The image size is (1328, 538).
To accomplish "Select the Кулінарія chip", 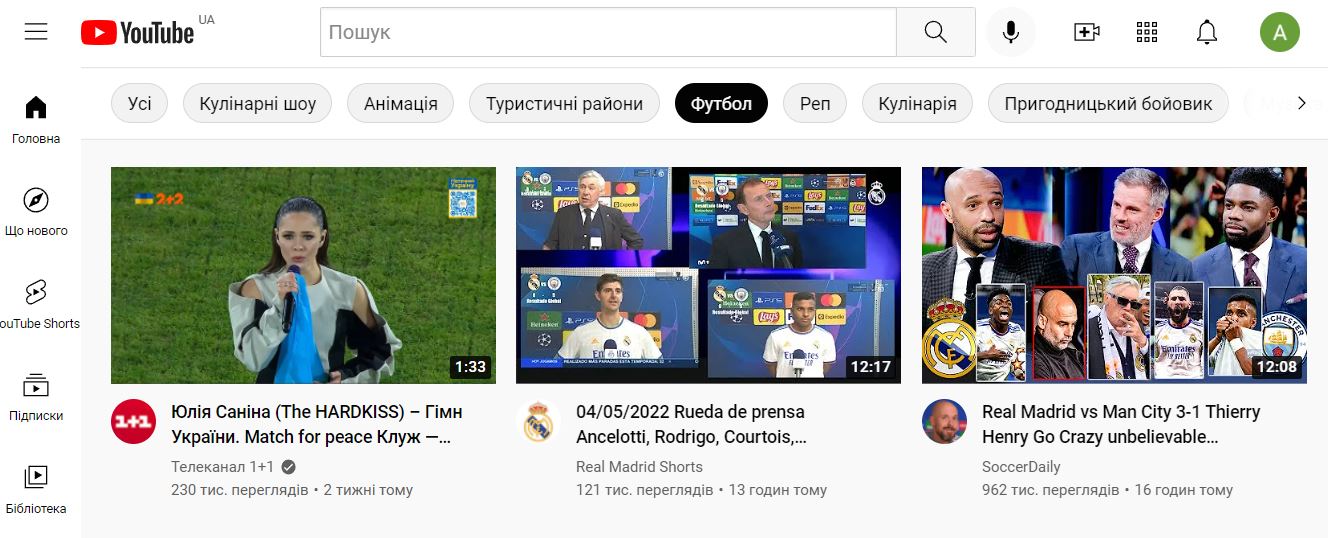I will coord(917,103).
